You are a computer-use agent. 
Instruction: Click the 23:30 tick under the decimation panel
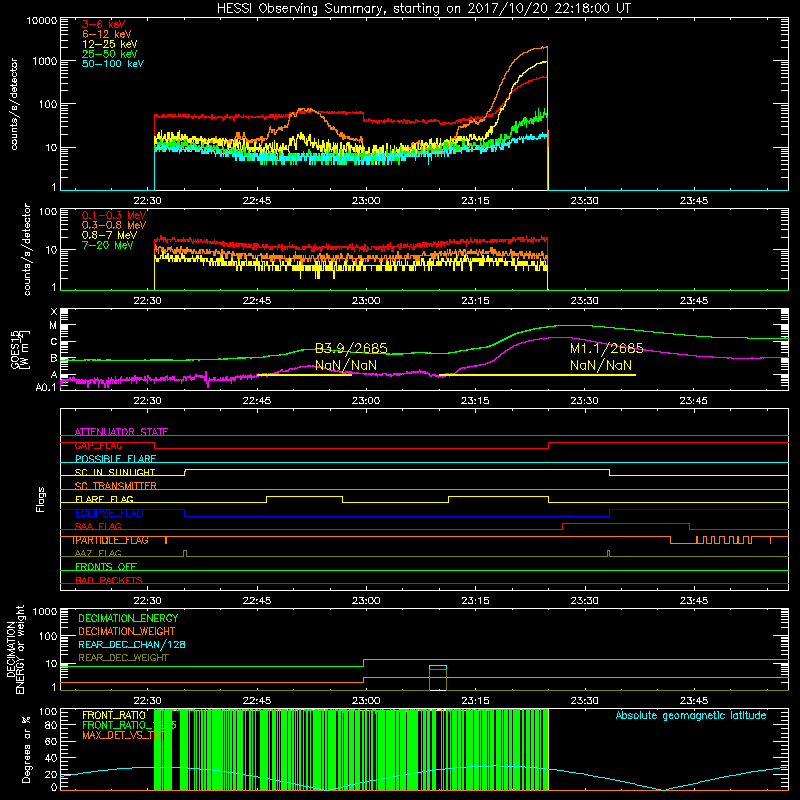coord(584,701)
